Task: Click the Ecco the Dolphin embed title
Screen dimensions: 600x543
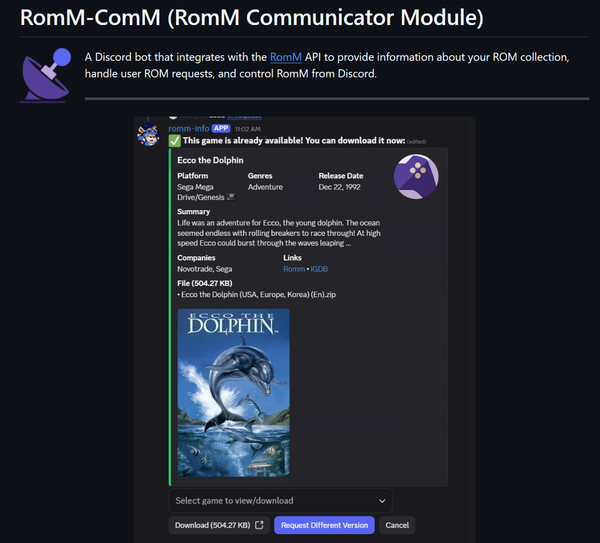Action: [x=210, y=160]
